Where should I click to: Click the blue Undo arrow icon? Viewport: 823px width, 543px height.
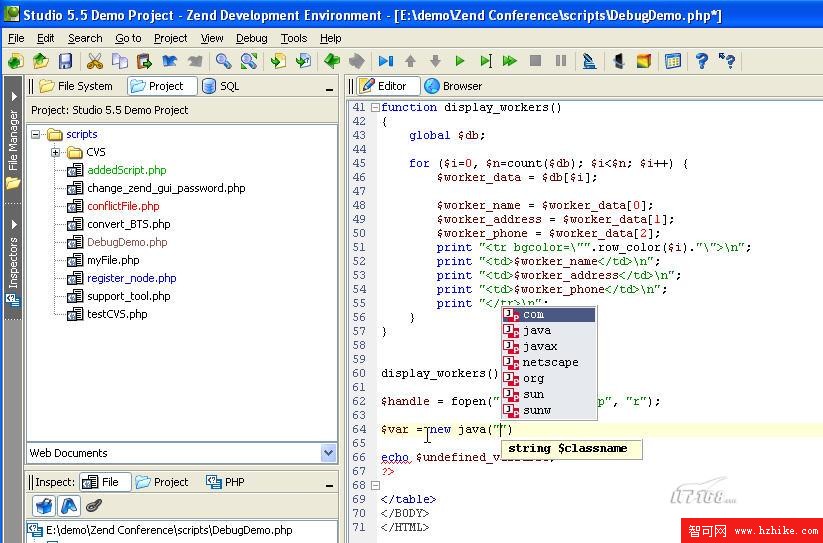170,61
